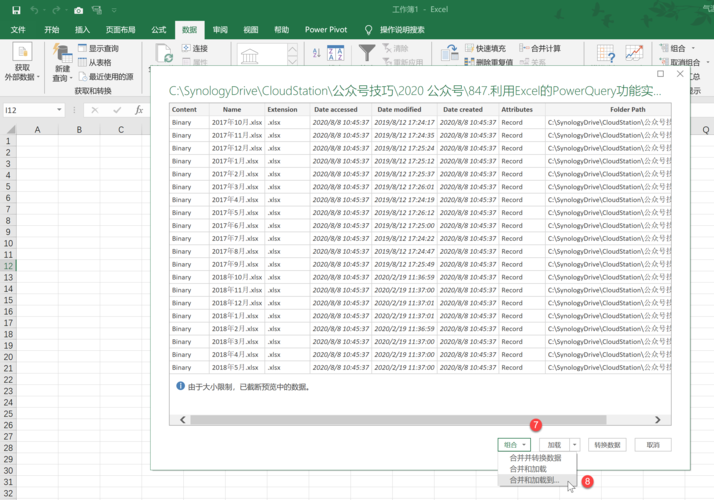Screen dimensions: 714x500
Task: Select row 12 header in worksheet
Action: [8, 266]
